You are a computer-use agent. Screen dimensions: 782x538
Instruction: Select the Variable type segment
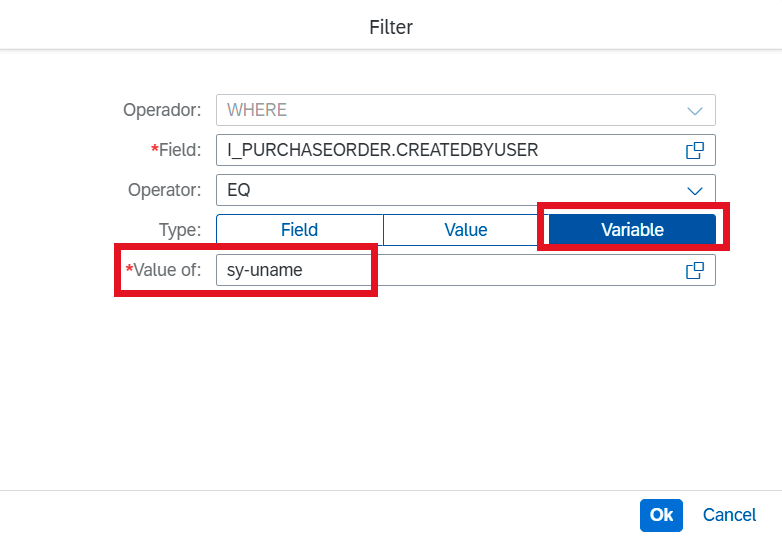pyautogui.click(x=632, y=230)
